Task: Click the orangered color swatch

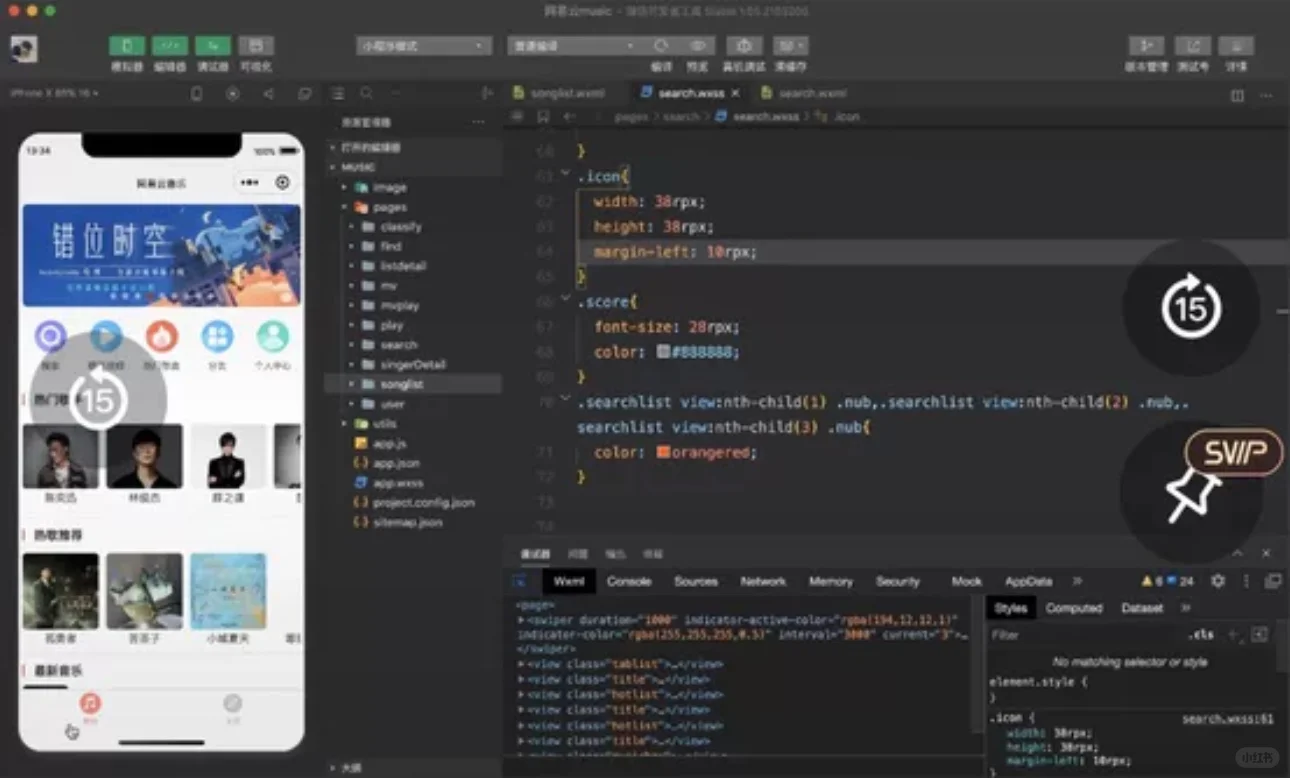Action: click(x=663, y=452)
